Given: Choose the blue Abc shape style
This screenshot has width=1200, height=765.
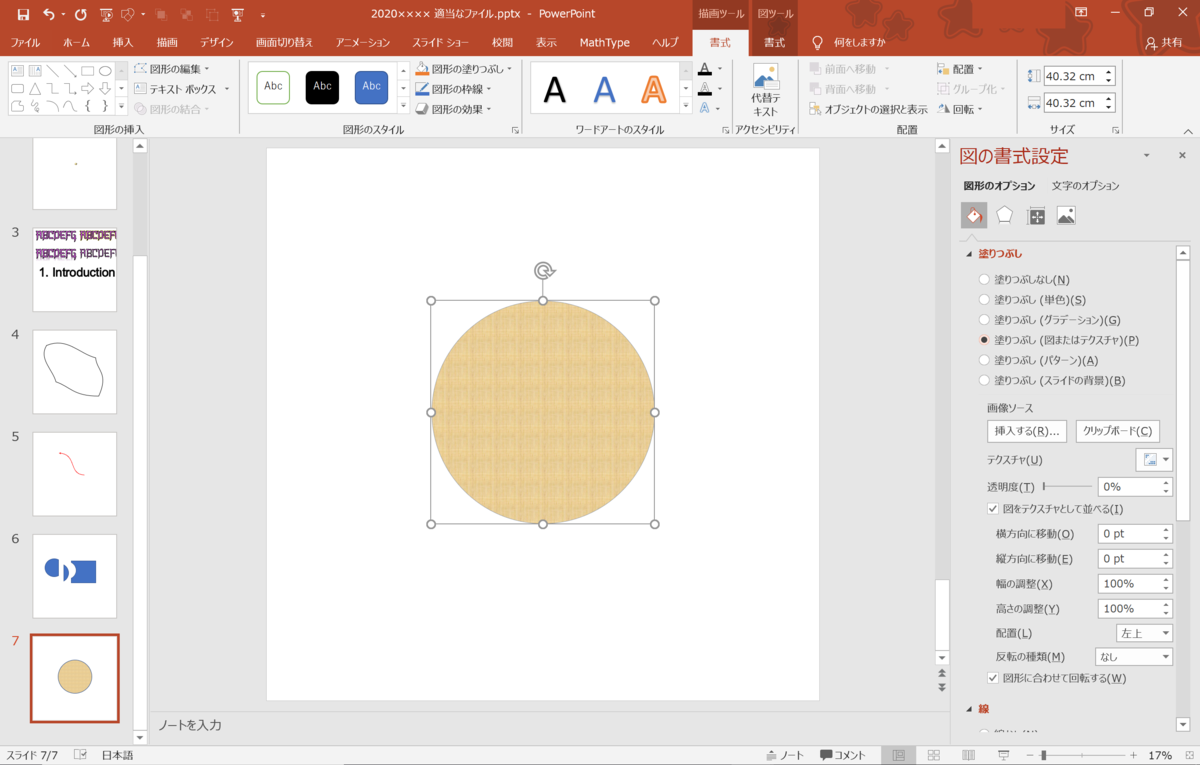Looking at the screenshot, I should 371,87.
